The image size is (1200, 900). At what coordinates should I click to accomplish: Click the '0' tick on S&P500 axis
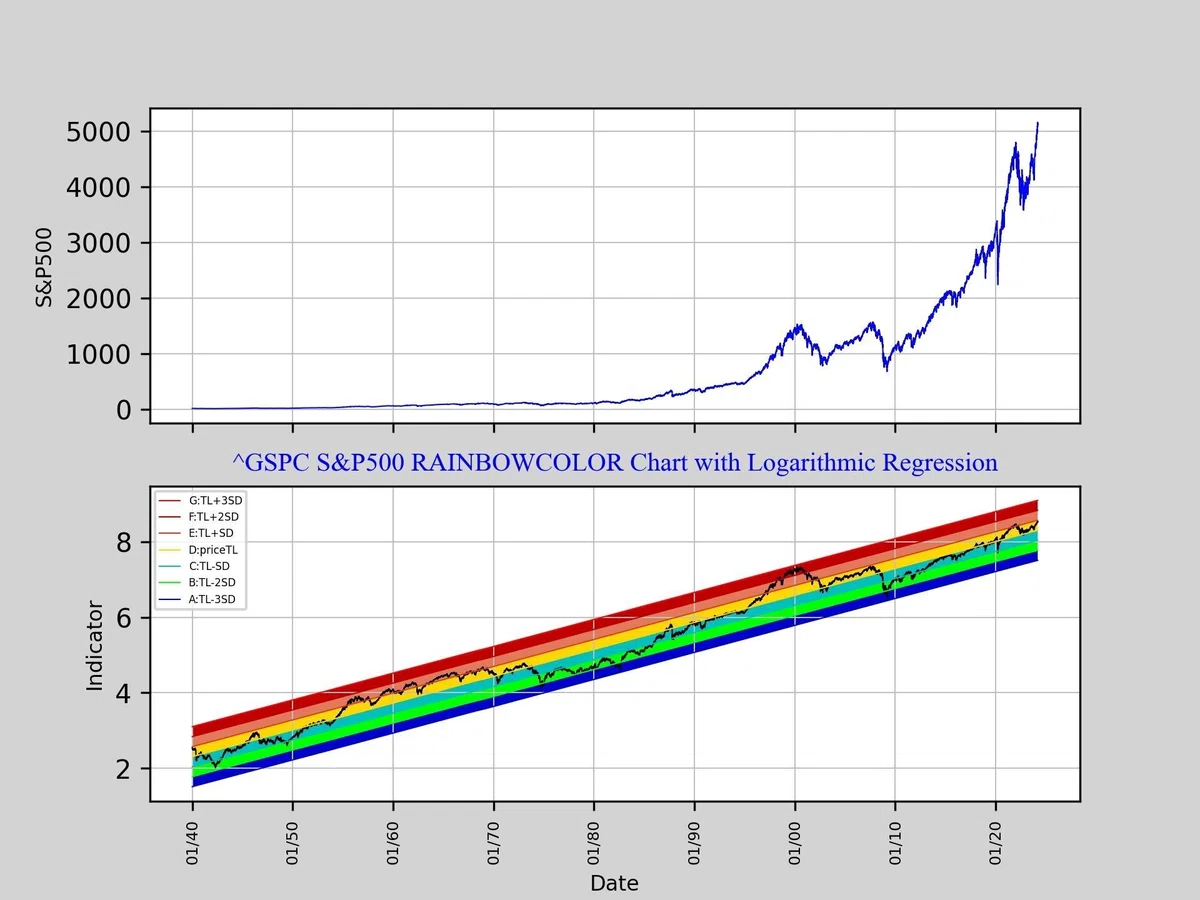coord(125,410)
